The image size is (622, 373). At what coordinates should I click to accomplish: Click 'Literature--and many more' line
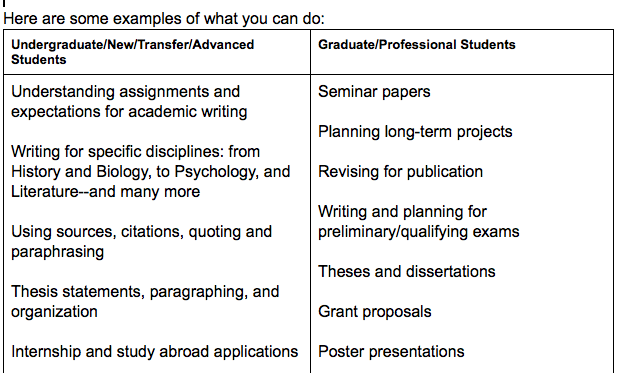coord(106,192)
